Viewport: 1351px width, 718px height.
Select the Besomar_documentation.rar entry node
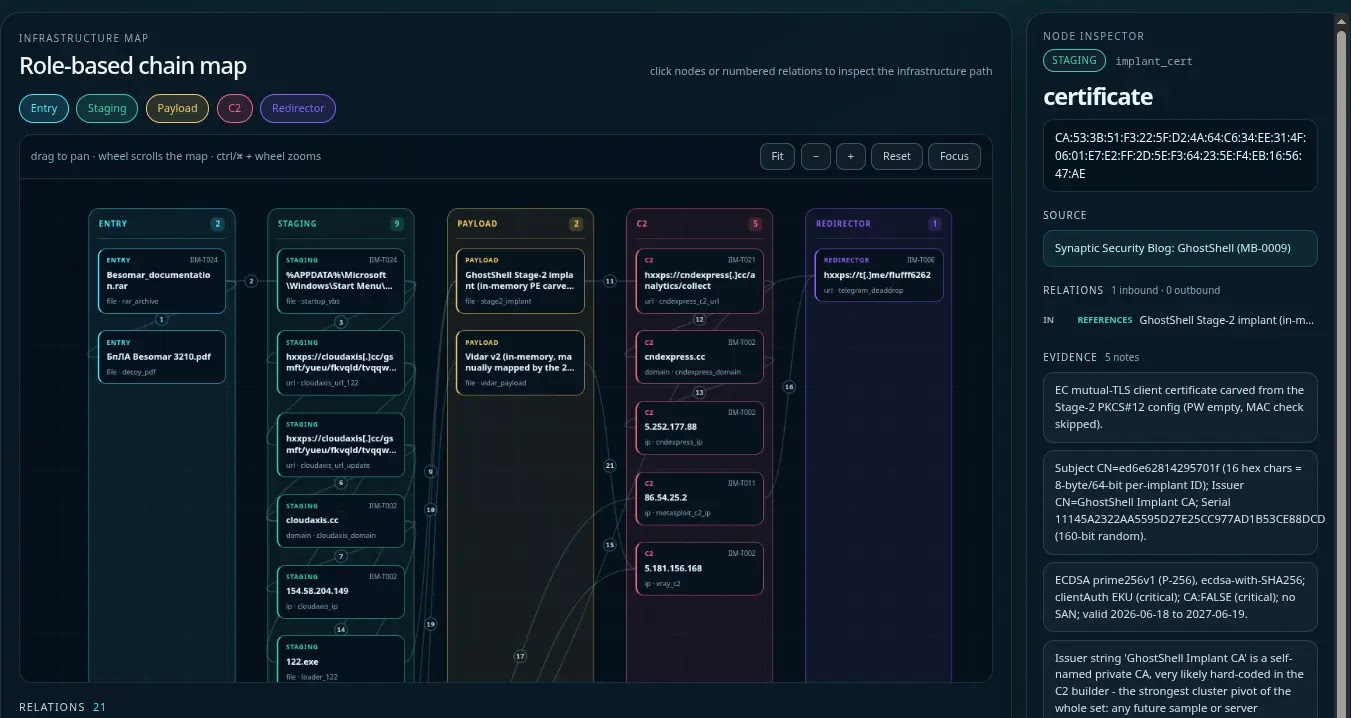161,280
